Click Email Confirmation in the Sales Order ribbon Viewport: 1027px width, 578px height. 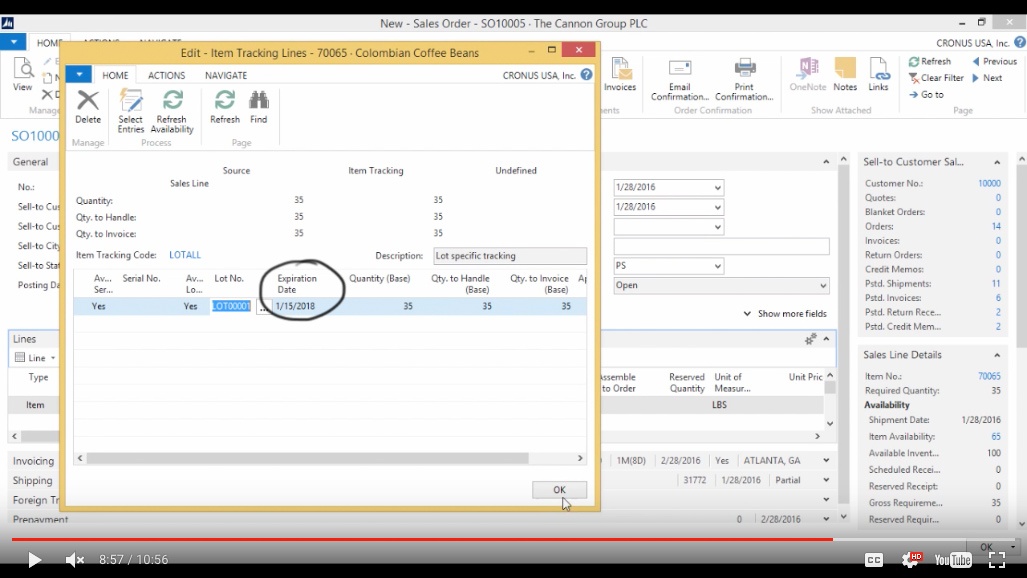(680, 79)
